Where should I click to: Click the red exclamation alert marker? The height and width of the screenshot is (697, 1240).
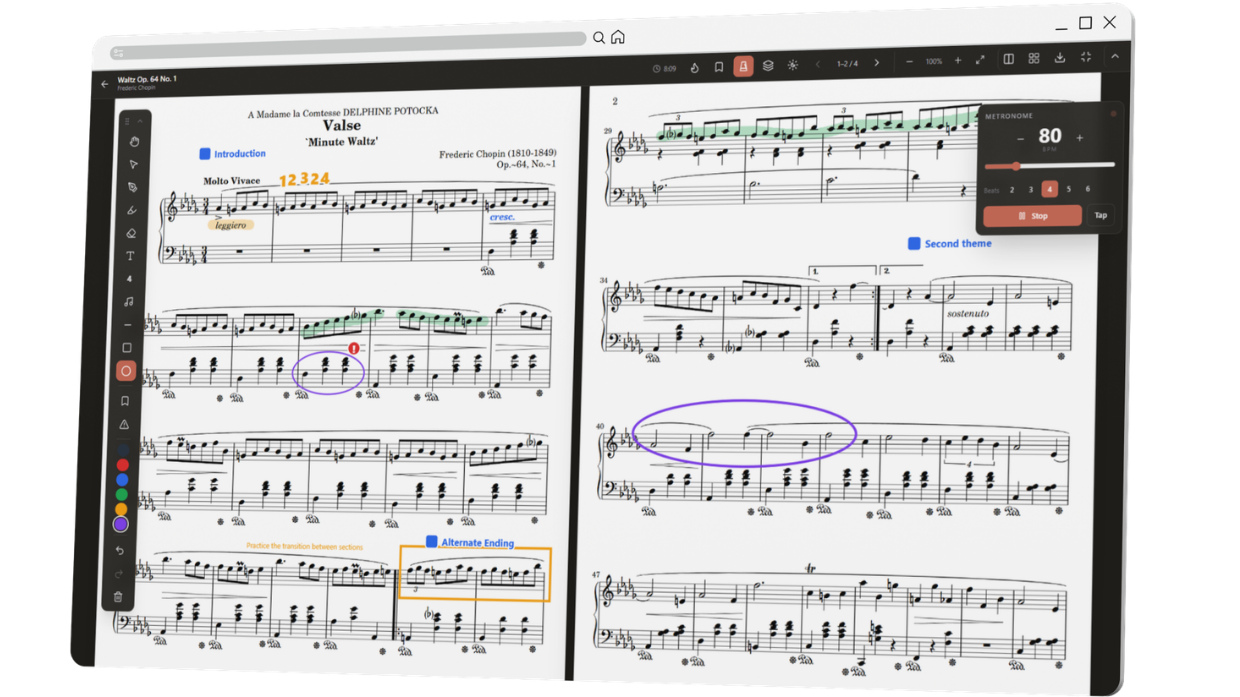click(x=353, y=349)
